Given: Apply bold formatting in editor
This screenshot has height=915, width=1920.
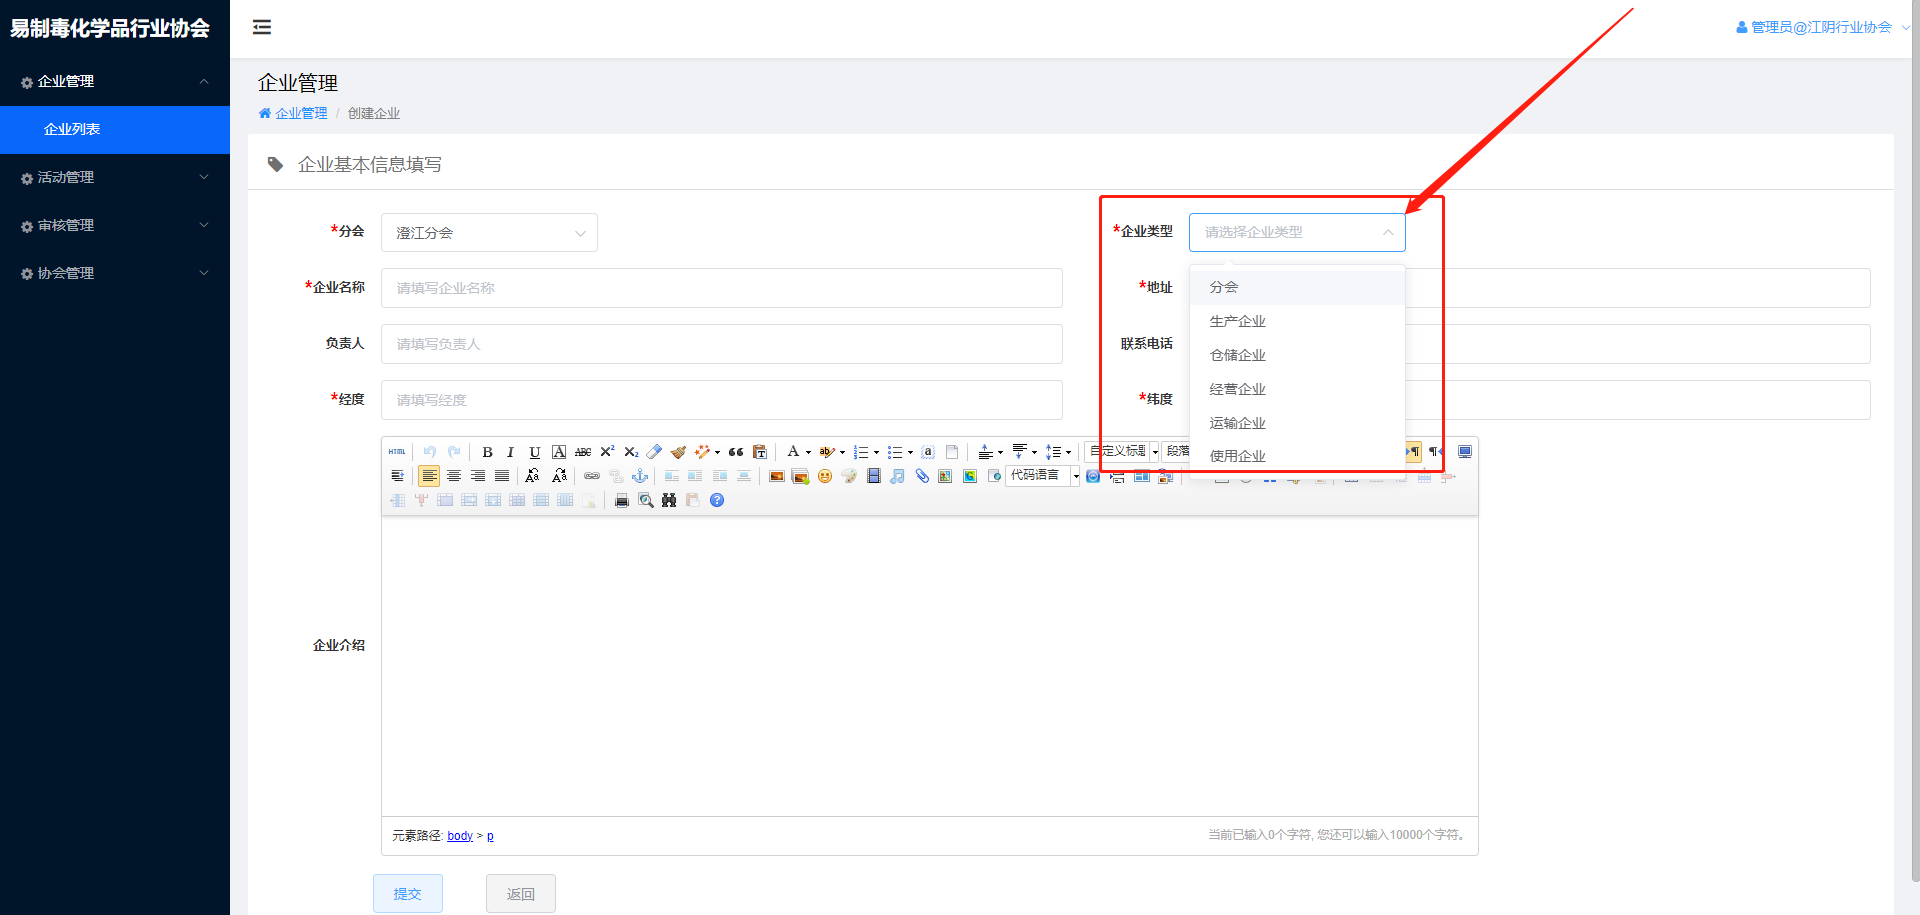Looking at the screenshot, I should coord(487,452).
